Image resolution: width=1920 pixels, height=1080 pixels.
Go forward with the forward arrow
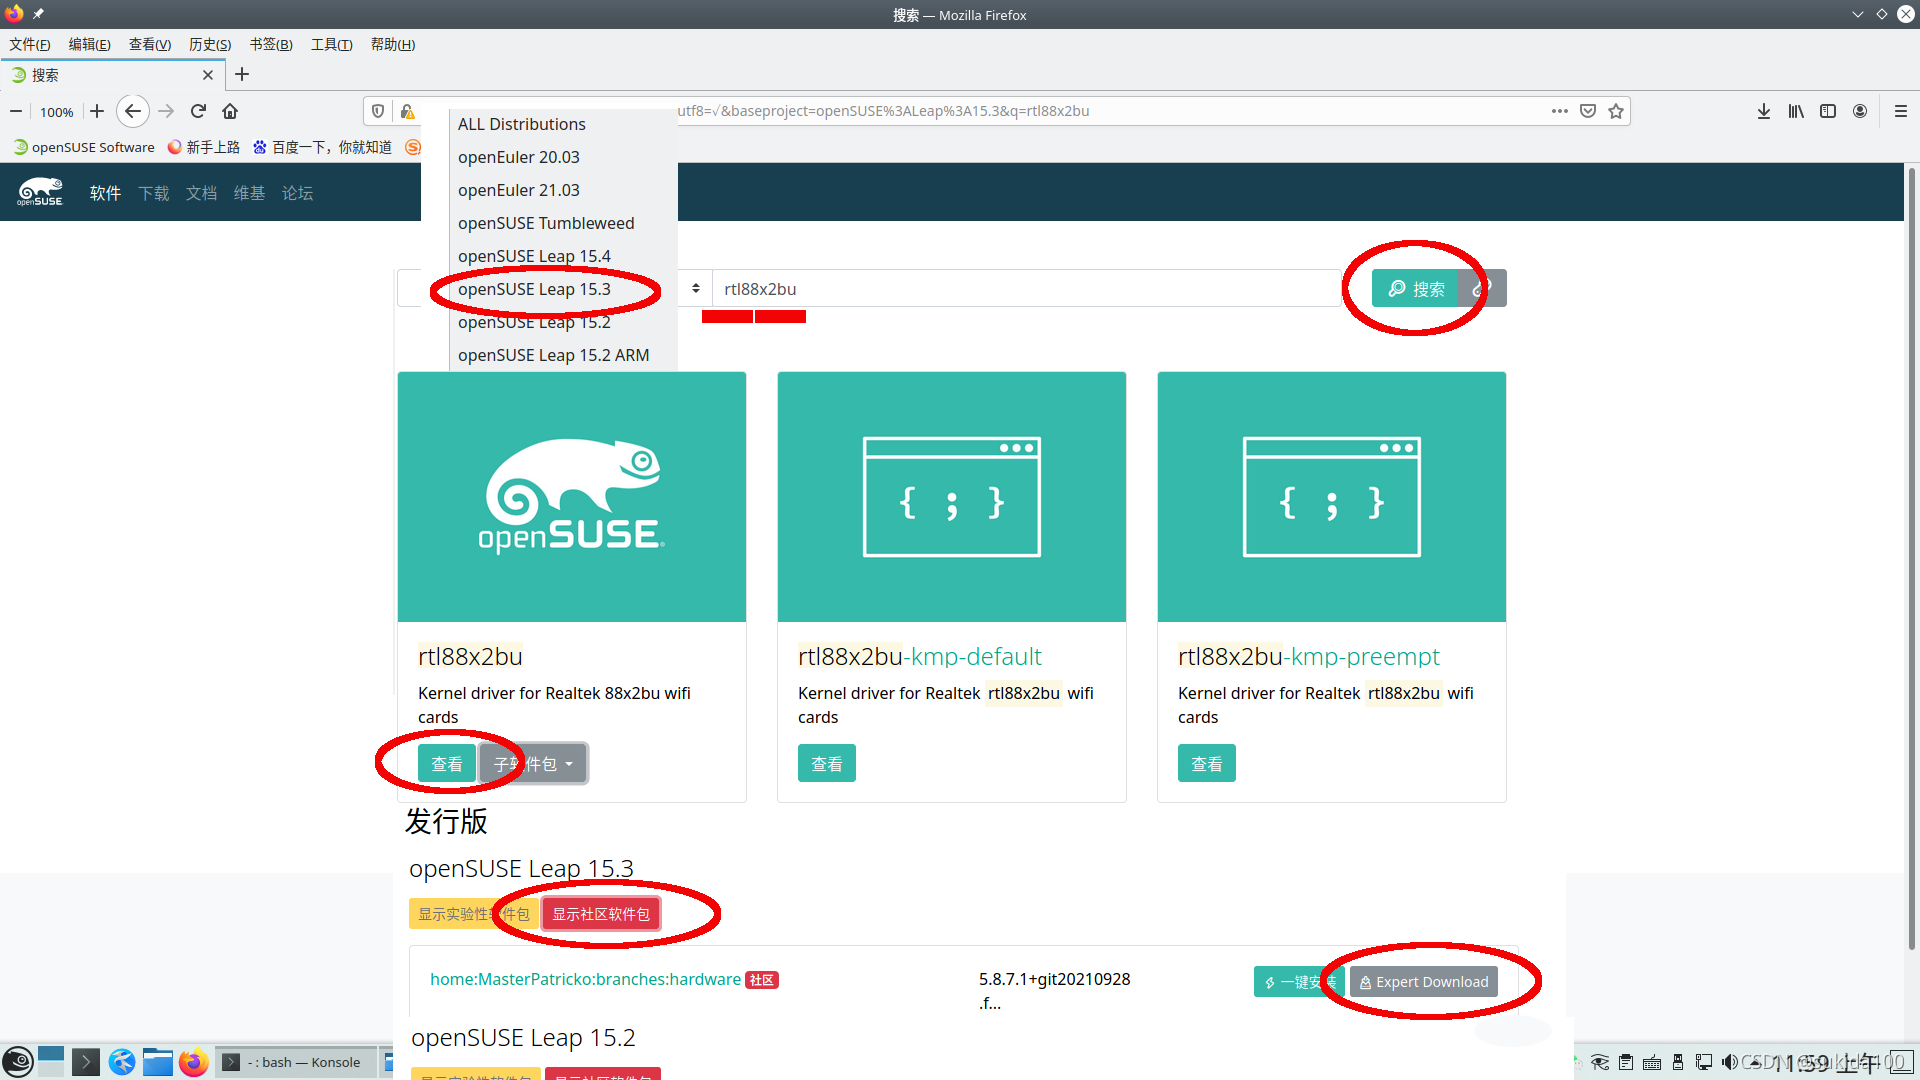166,111
